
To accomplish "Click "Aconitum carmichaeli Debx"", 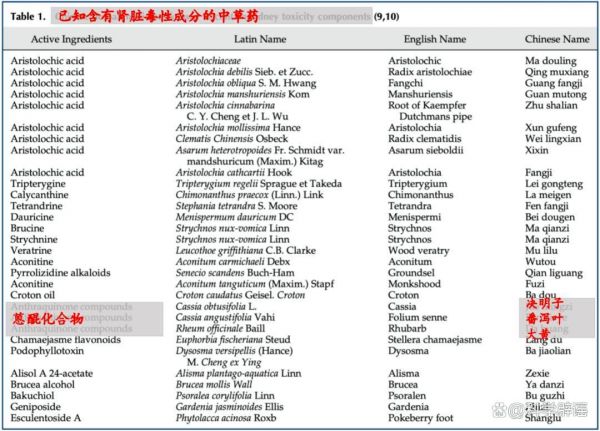I will [233, 262].
